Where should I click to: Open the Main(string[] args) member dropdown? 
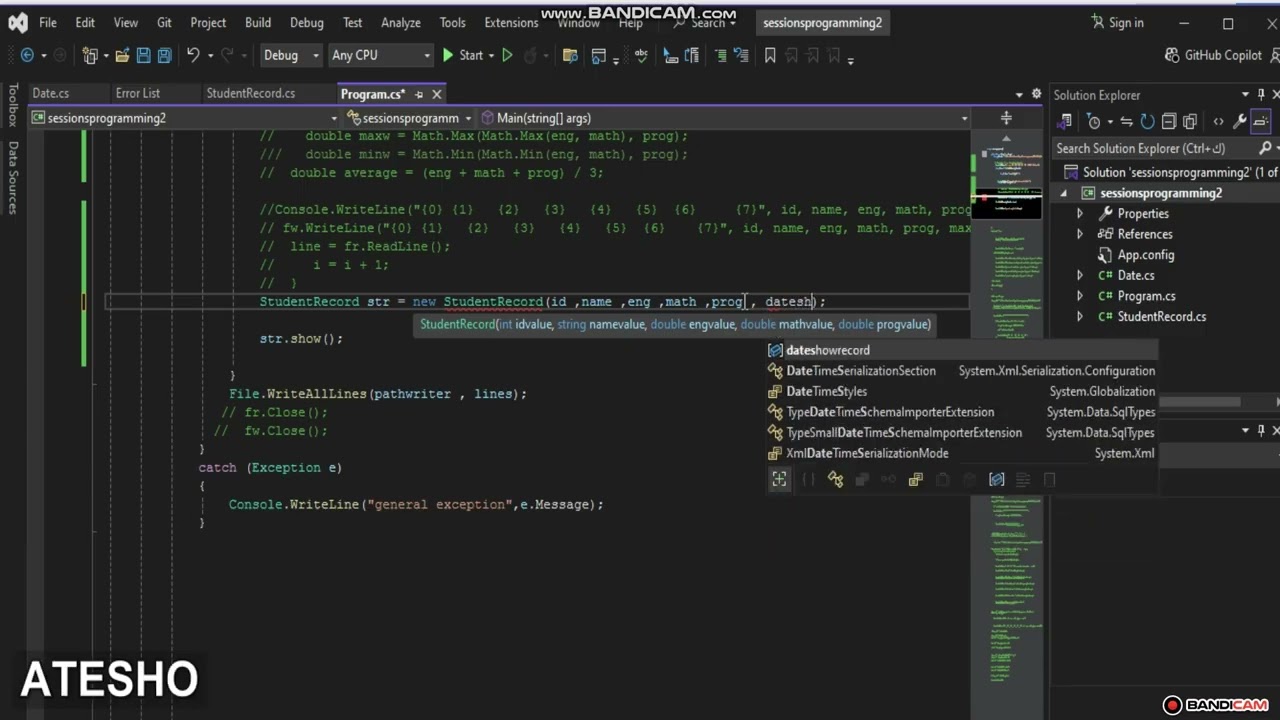click(x=725, y=118)
